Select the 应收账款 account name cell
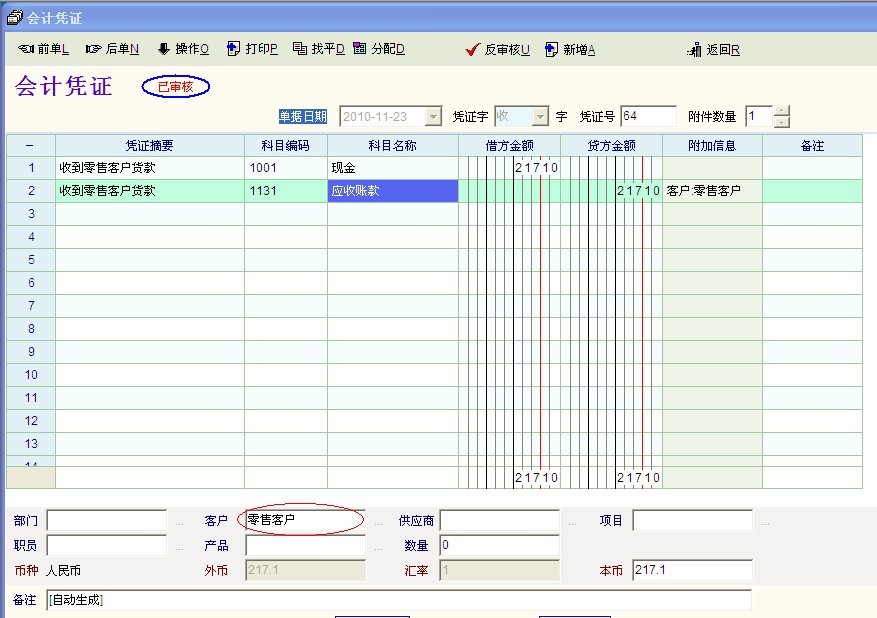 pos(393,191)
